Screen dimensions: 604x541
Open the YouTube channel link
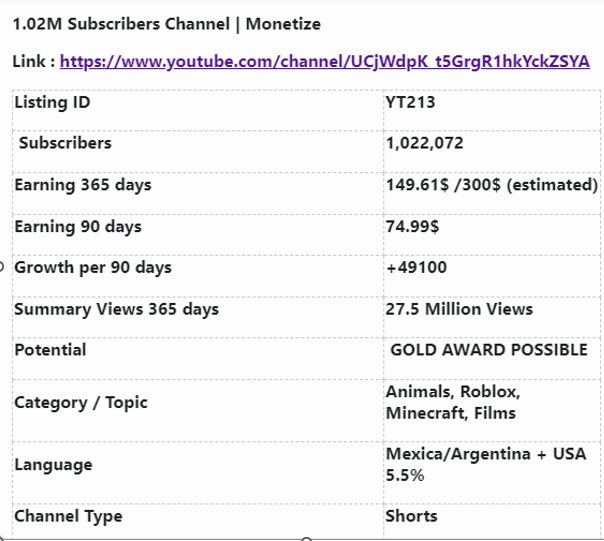click(324, 62)
